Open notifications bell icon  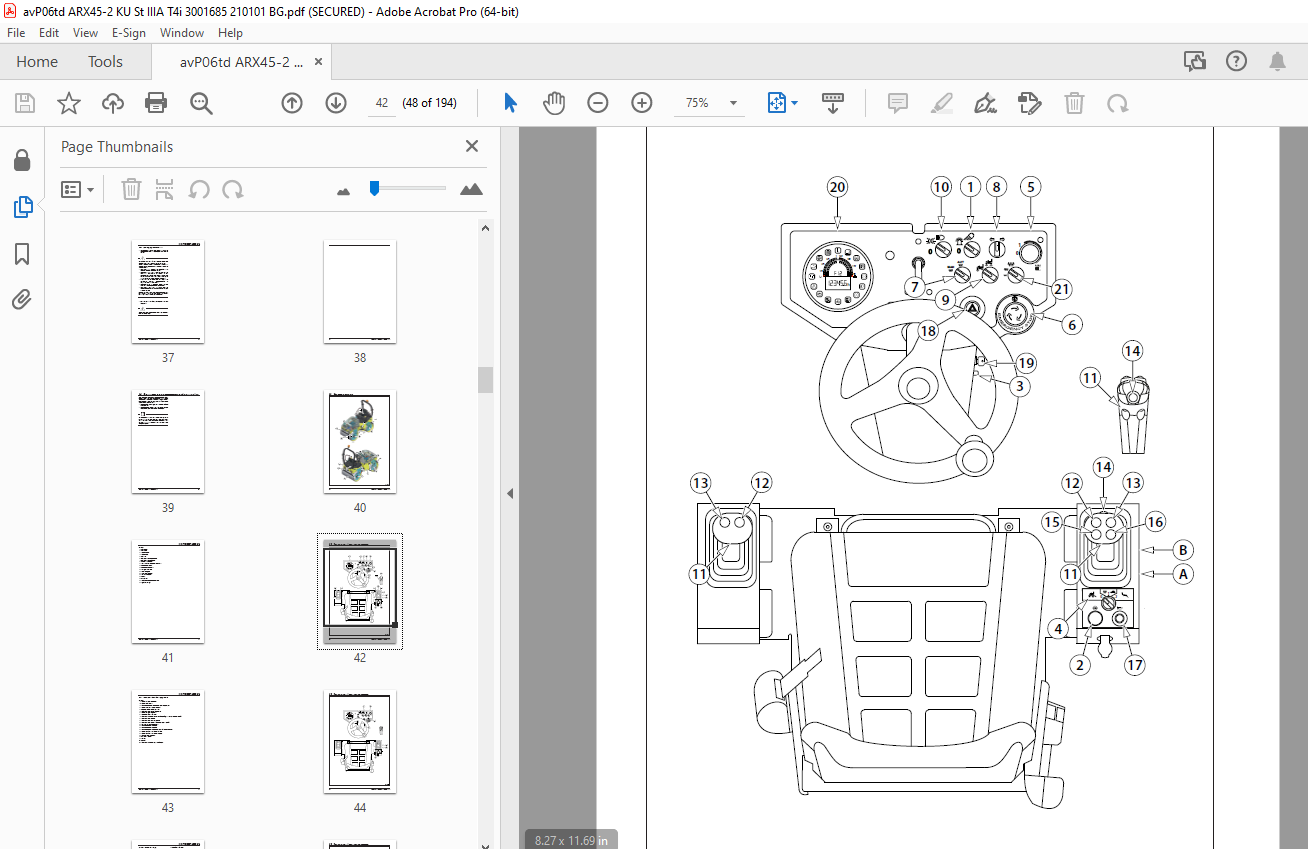click(1278, 62)
